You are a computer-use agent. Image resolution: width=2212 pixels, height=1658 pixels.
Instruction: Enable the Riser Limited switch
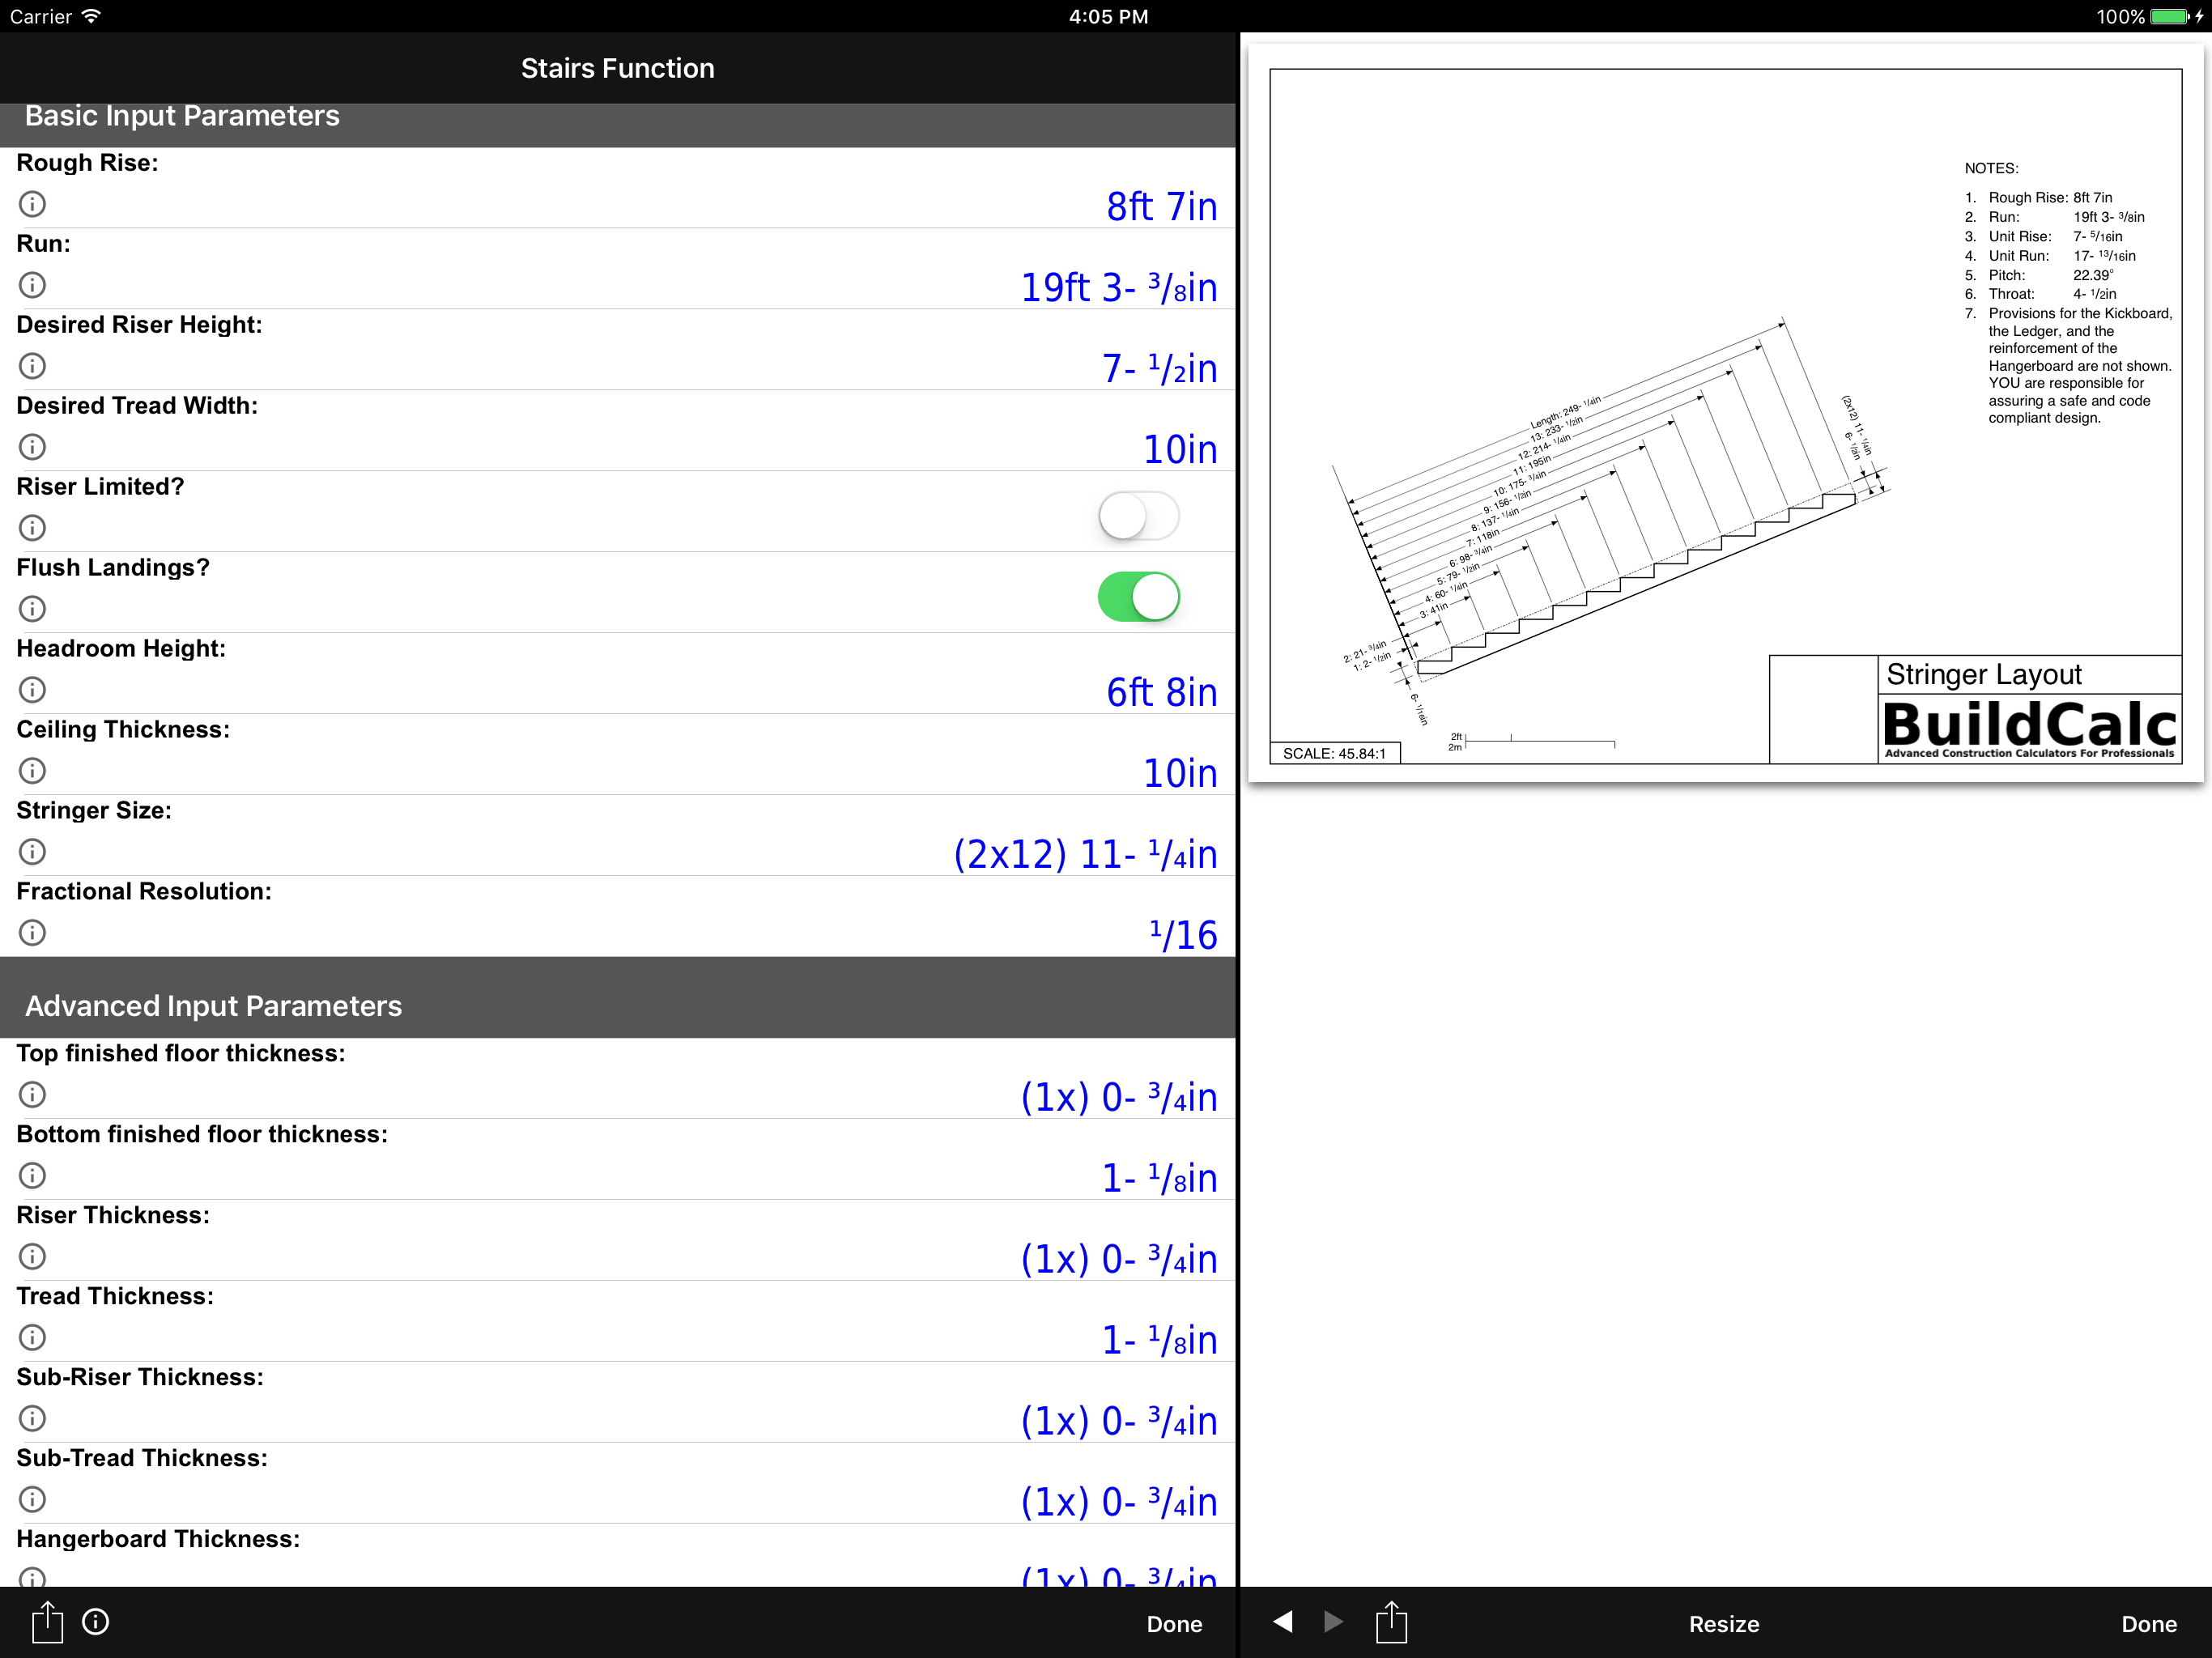[1138, 517]
